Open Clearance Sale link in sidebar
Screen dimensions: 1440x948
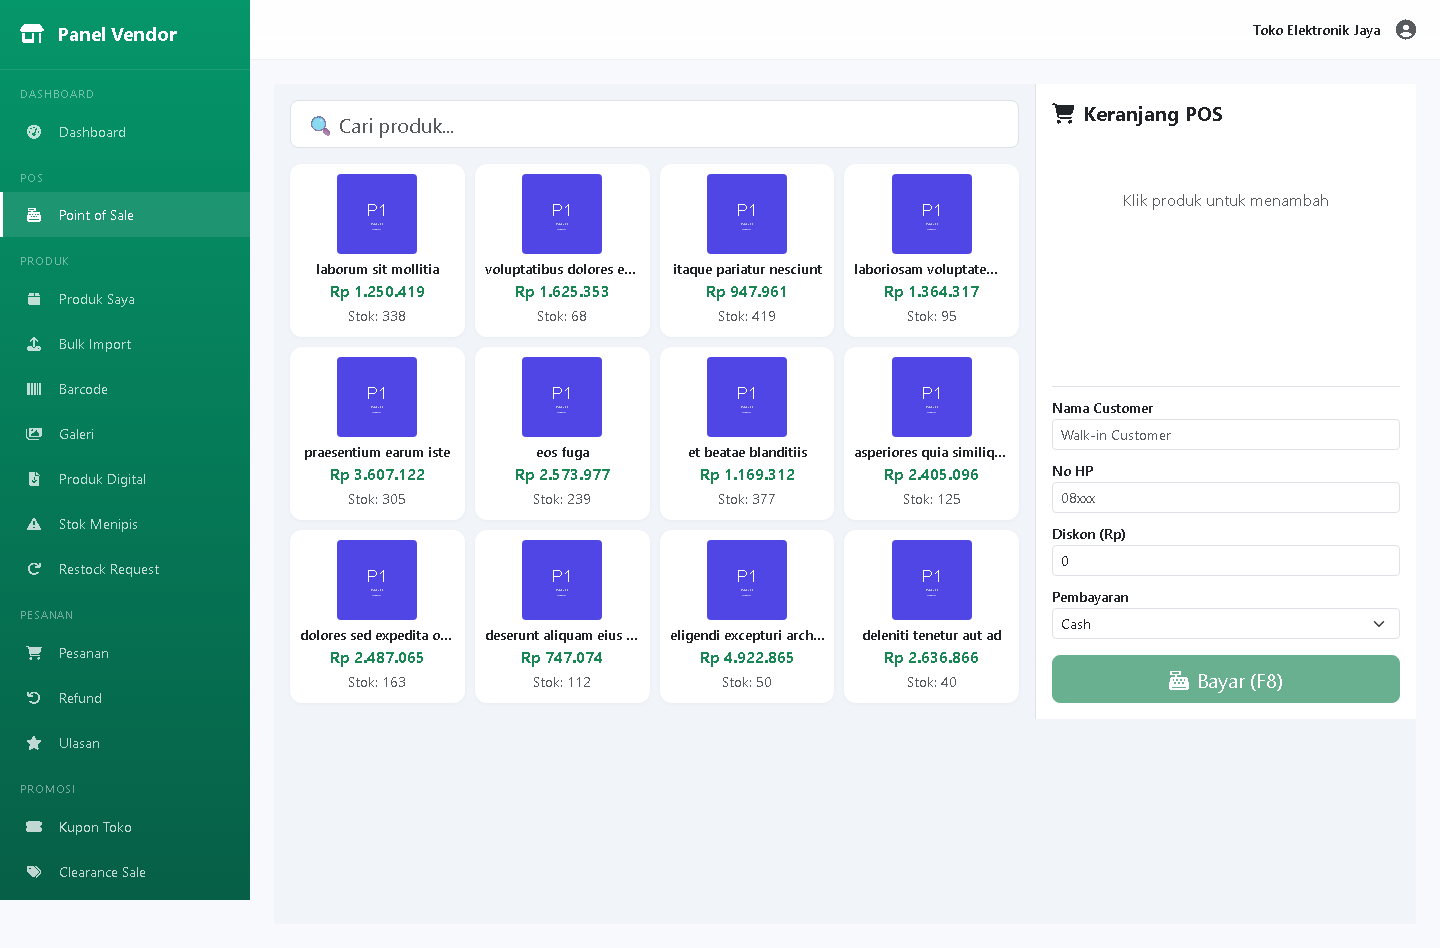[x=125, y=872]
